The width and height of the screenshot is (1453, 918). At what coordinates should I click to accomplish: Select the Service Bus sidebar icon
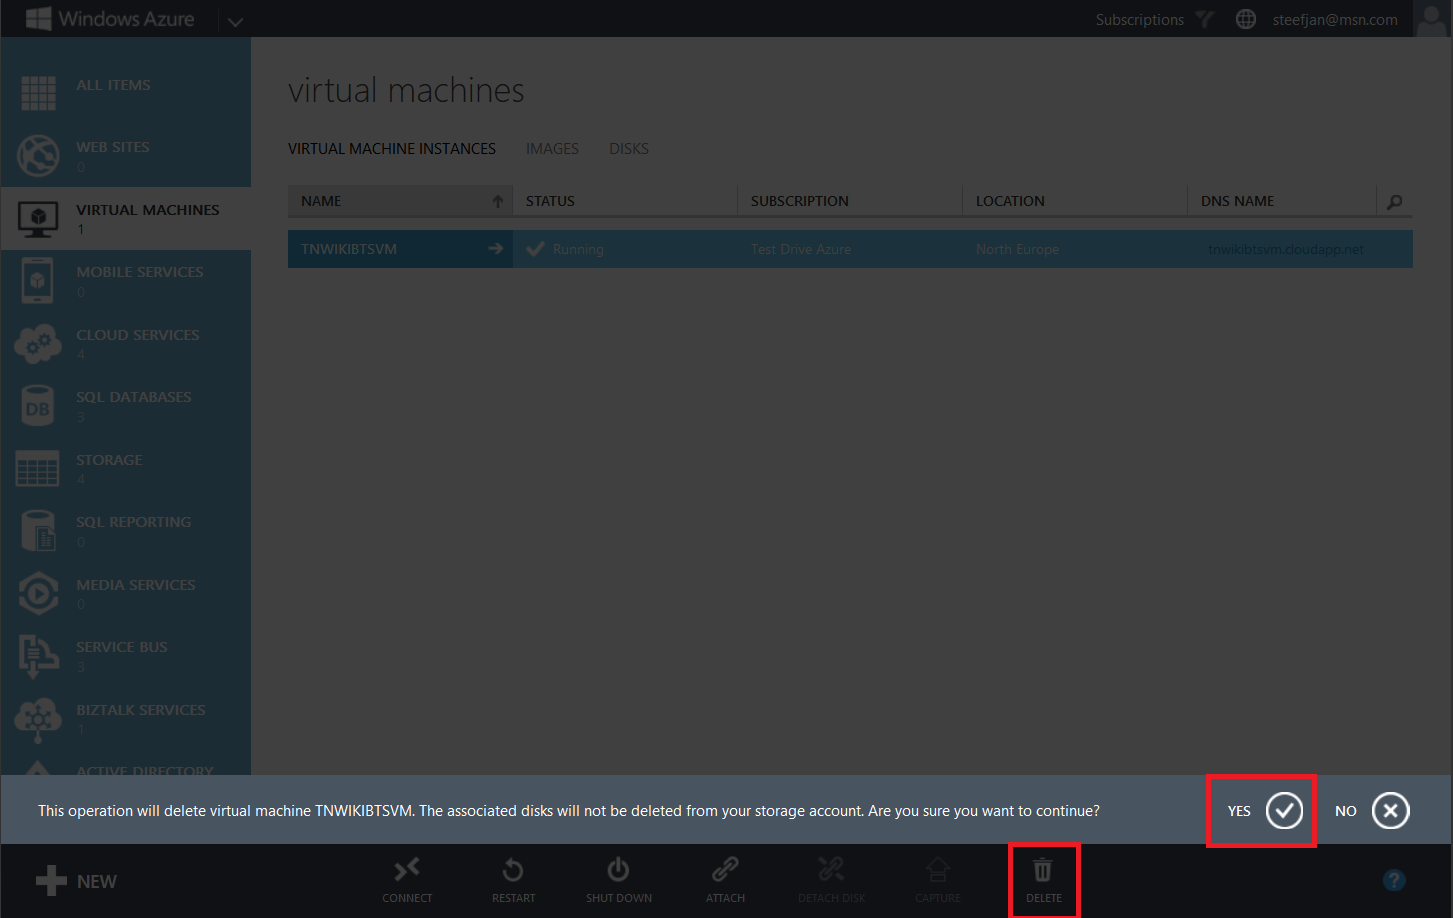38,656
